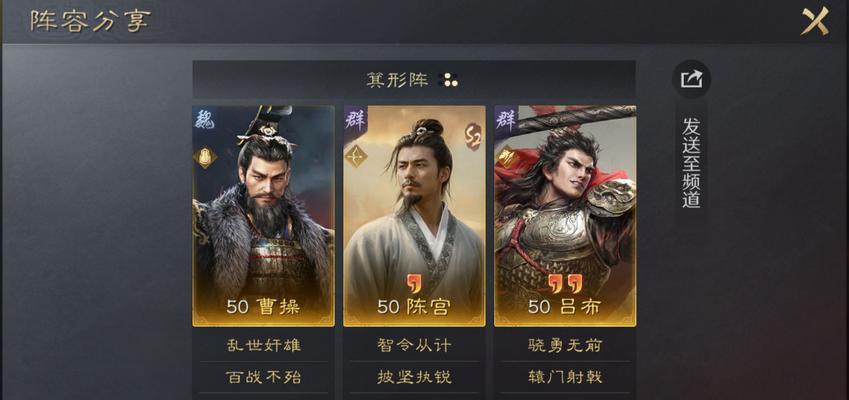Select the 智令从计 skill
The width and height of the screenshot is (849, 400).
pos(414,345)
